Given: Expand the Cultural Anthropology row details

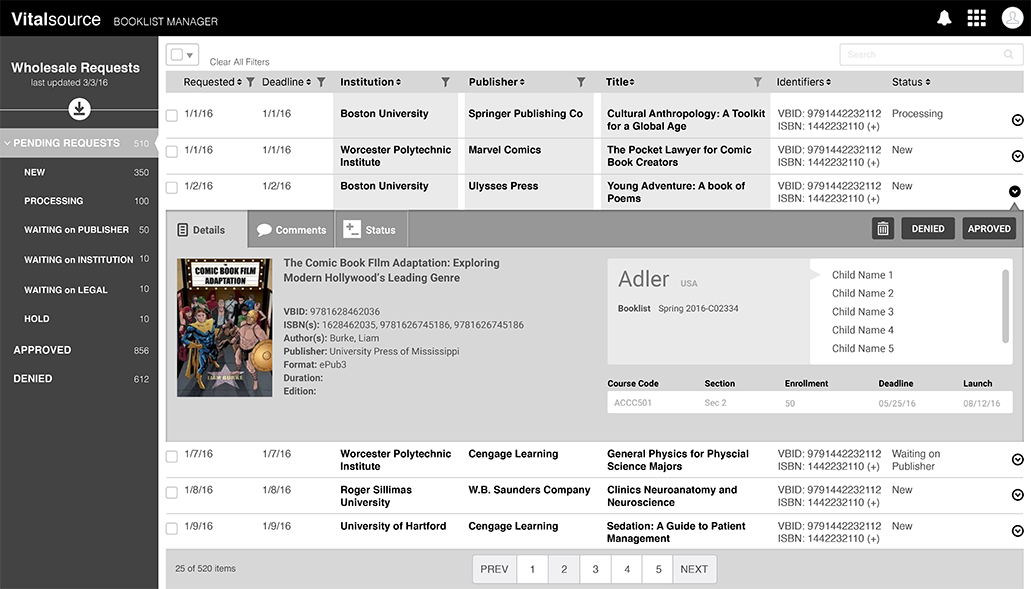Looking at the screenshot, I should tap(1018, 120).
